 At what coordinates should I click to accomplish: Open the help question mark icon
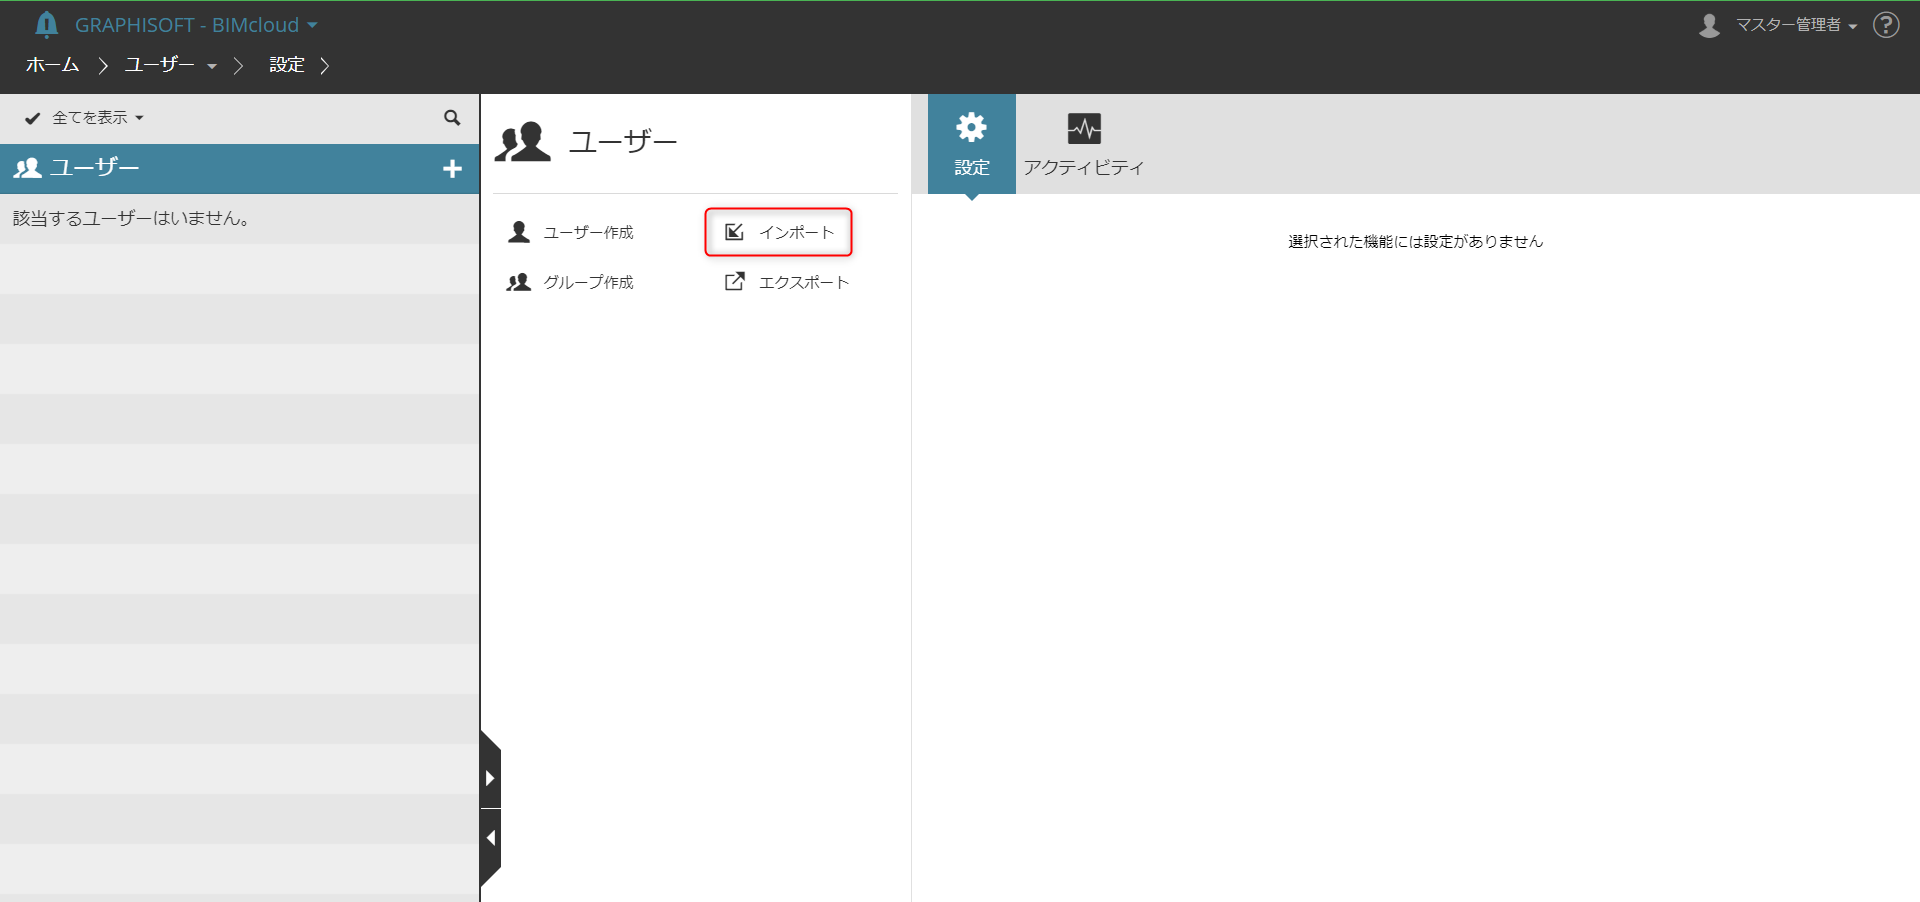1886,25
